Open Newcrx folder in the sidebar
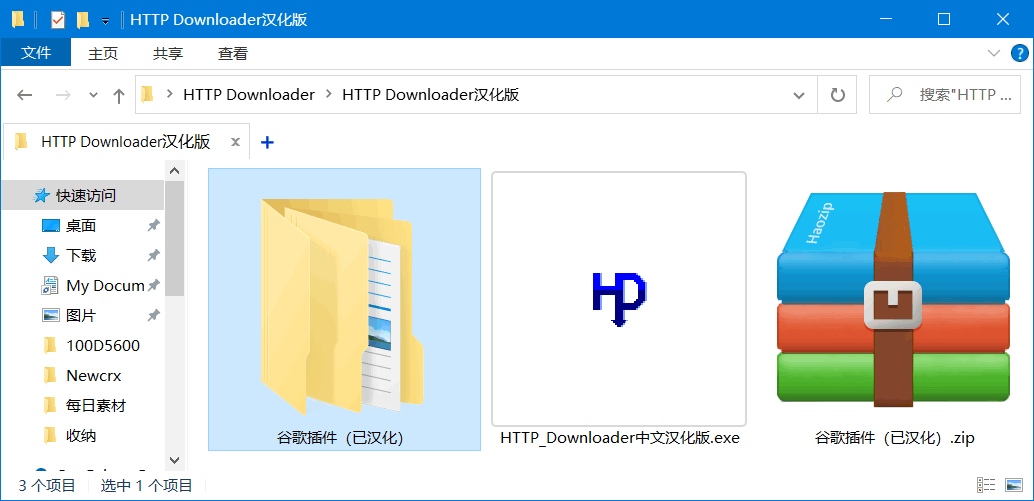The width and height of the screenshot is (1034, 501). coord(94,376)
